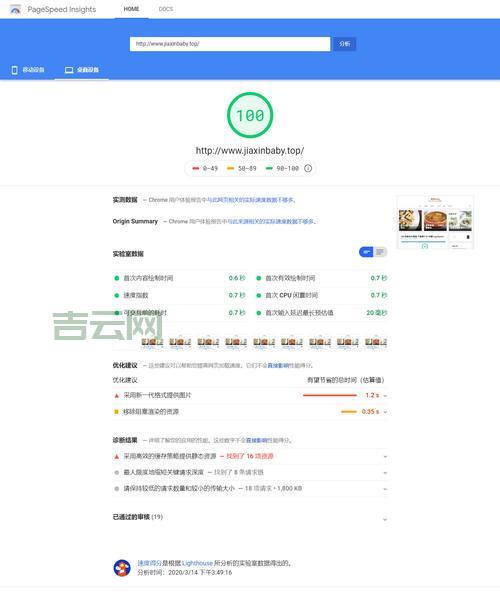
Task: Click the 已通过的审核 heading
Action: 131,517
